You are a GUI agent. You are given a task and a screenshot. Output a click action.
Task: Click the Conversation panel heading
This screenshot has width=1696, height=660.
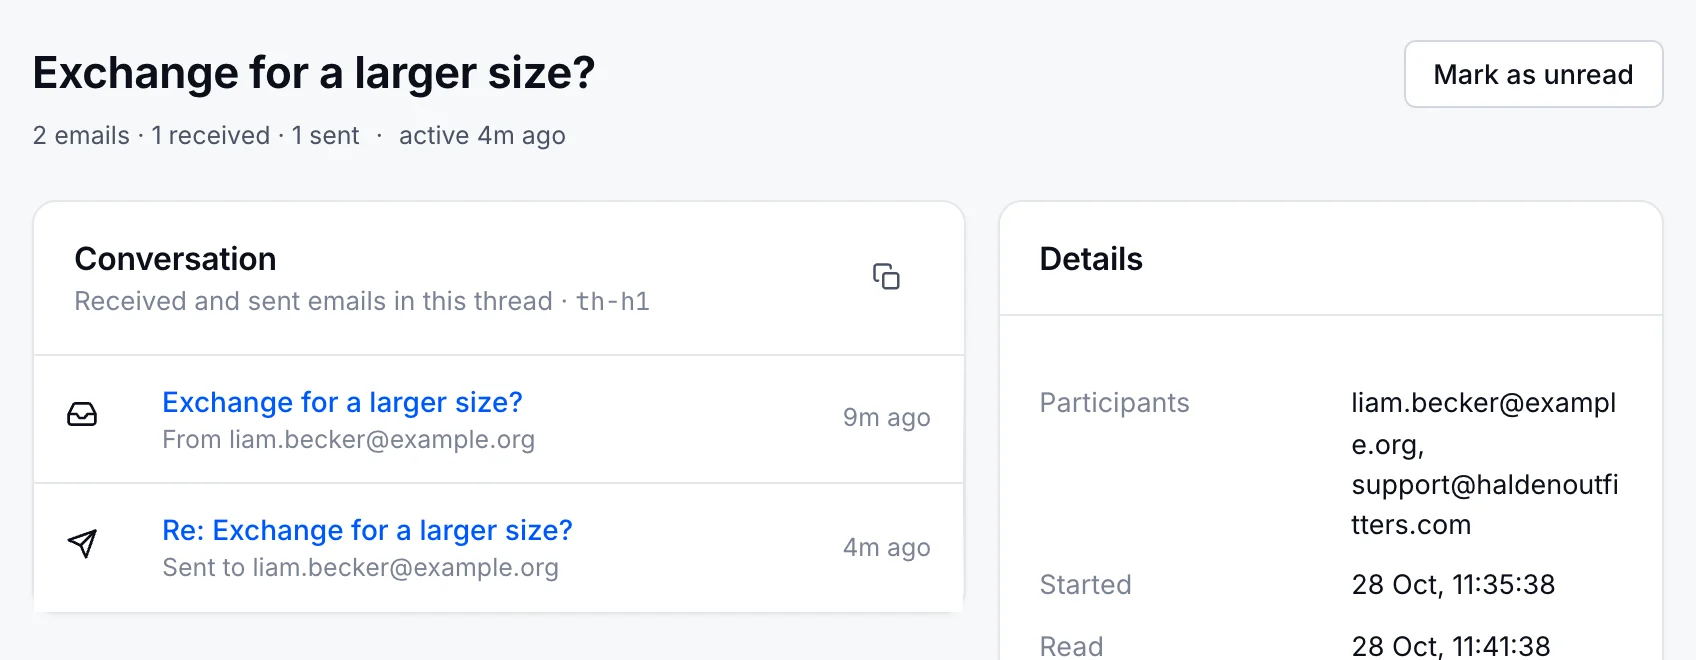(x=175, y=259)
